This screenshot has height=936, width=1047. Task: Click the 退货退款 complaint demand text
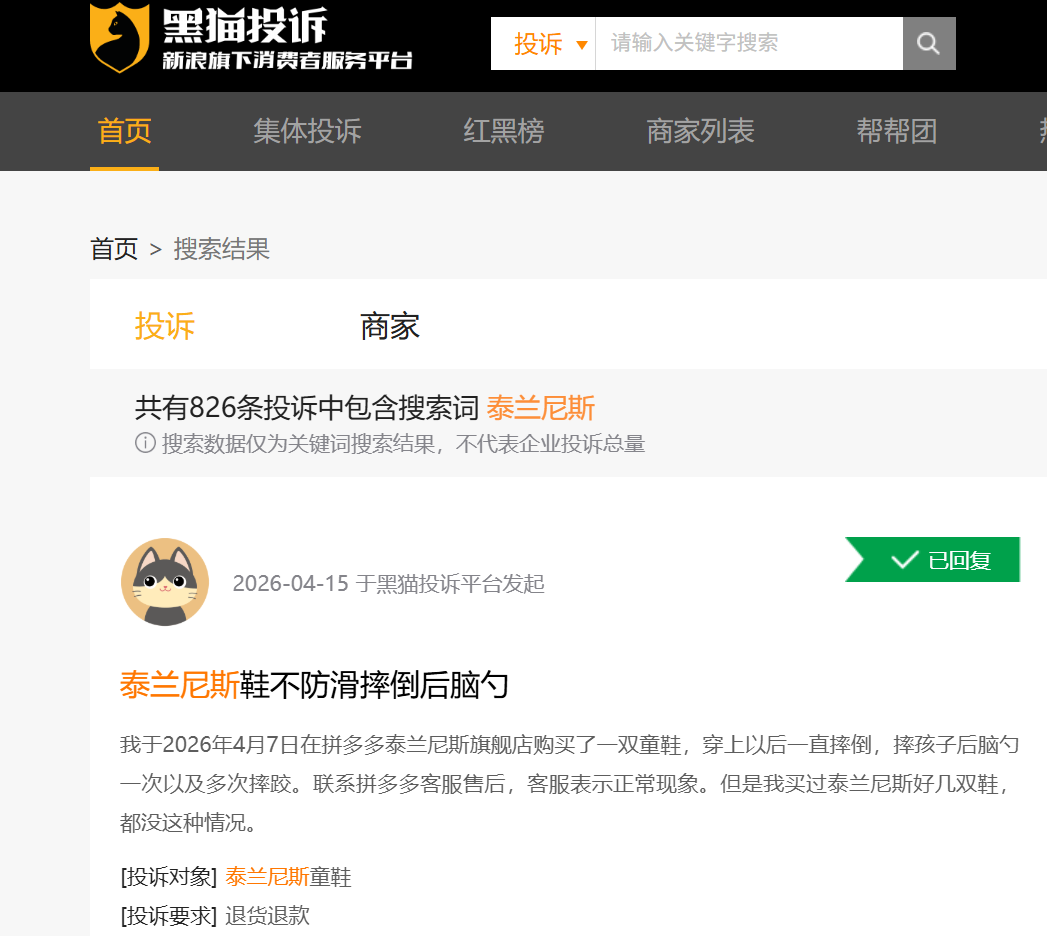(x=267, y=915)
